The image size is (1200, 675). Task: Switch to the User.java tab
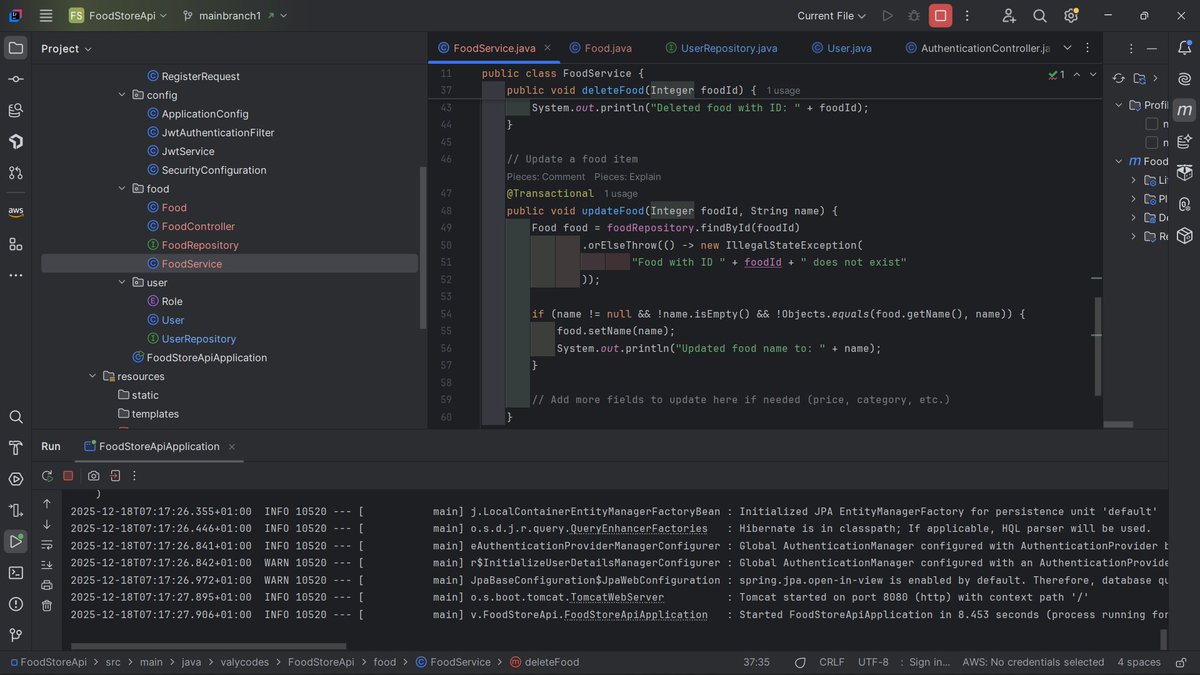tap(841, 48)
